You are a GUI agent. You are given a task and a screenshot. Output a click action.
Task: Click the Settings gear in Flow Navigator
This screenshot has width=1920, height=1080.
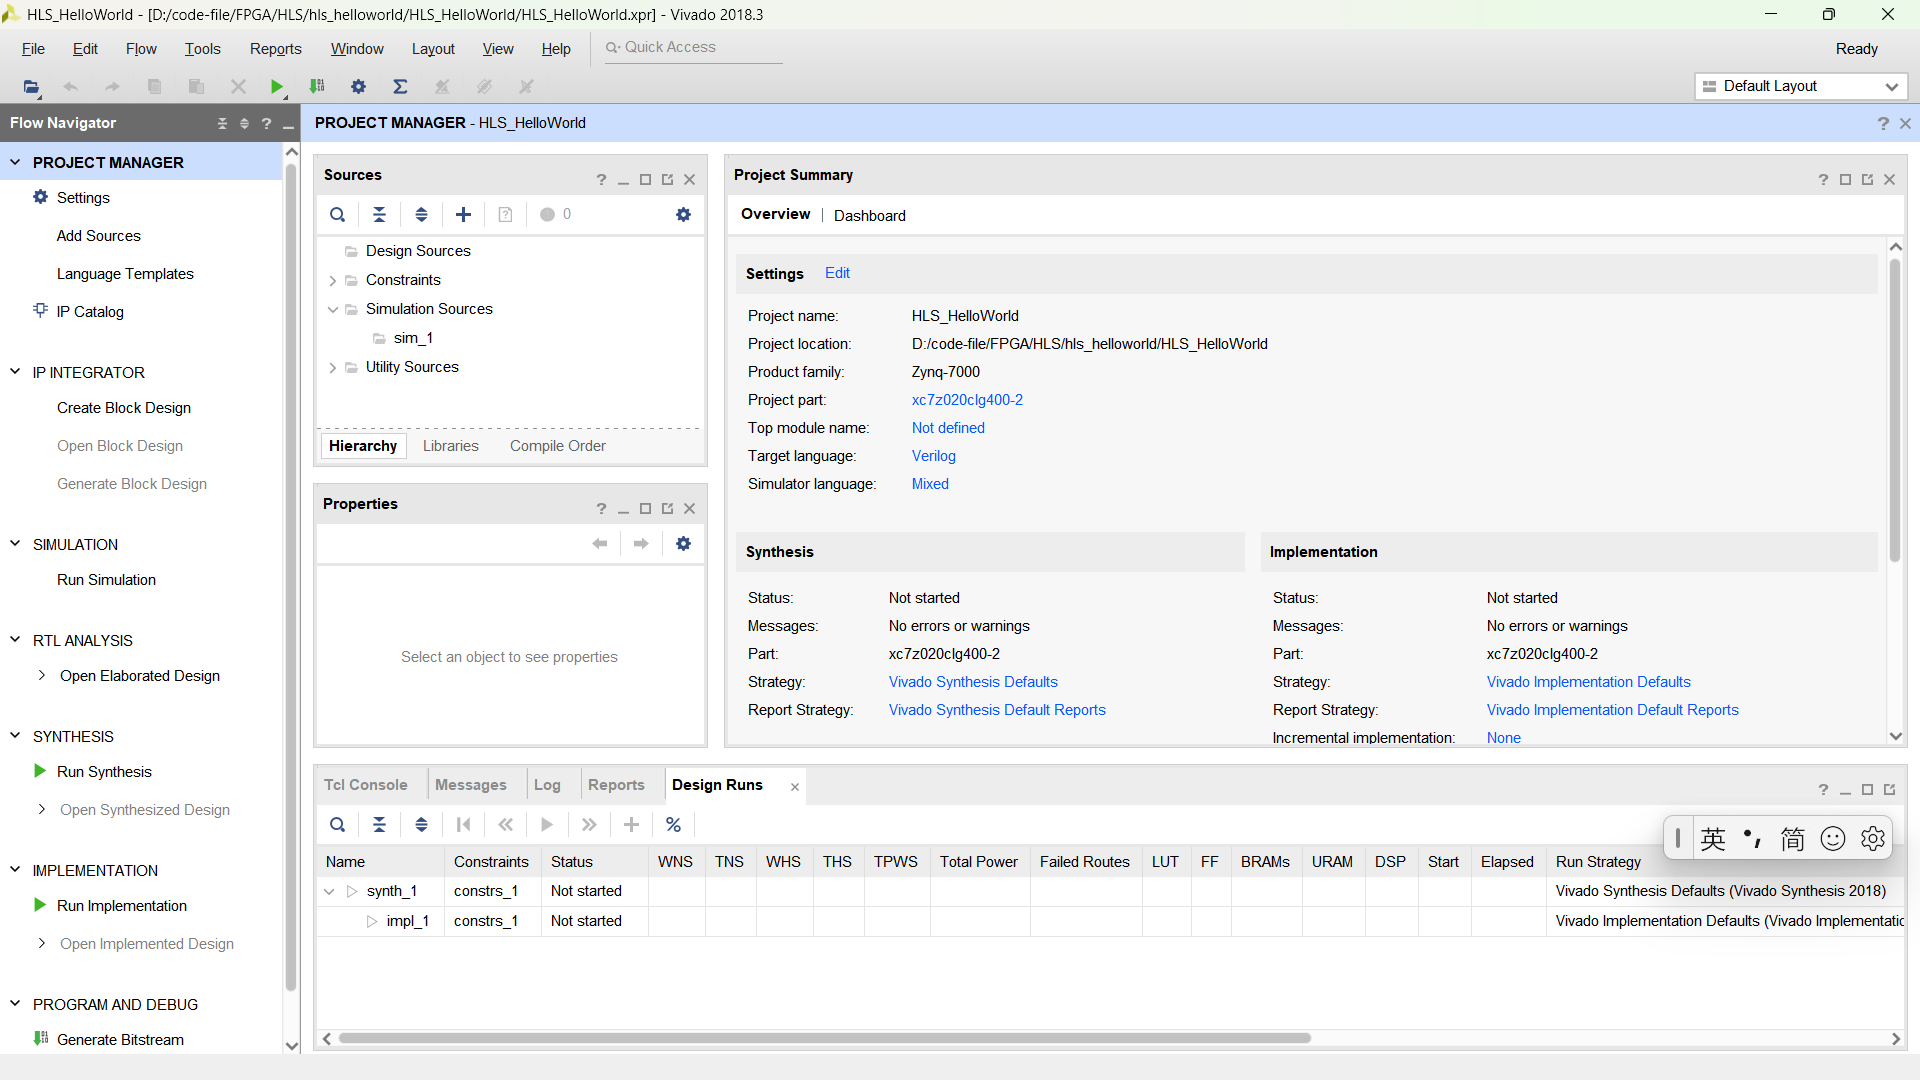pyautogui.click(x=40, y=197)
